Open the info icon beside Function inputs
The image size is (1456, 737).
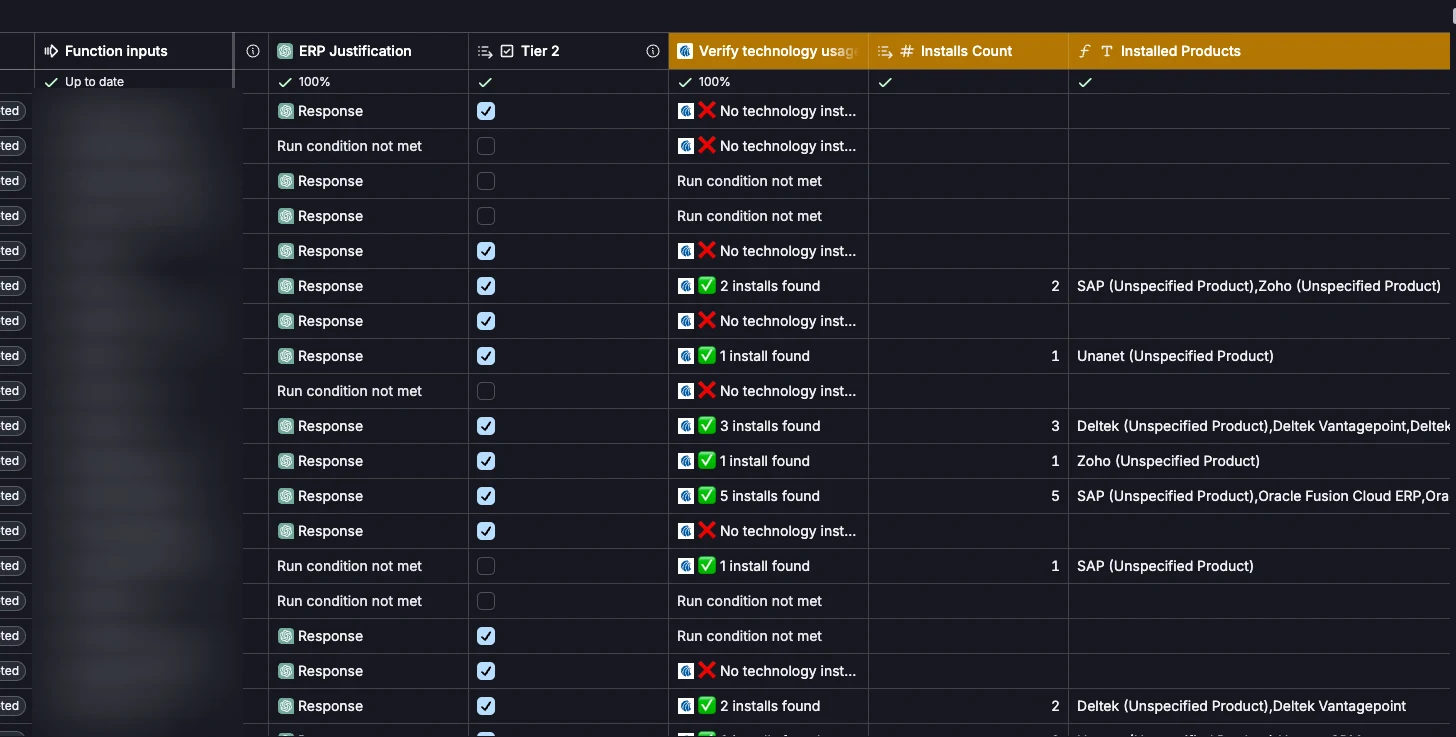(x=253, y=51)
